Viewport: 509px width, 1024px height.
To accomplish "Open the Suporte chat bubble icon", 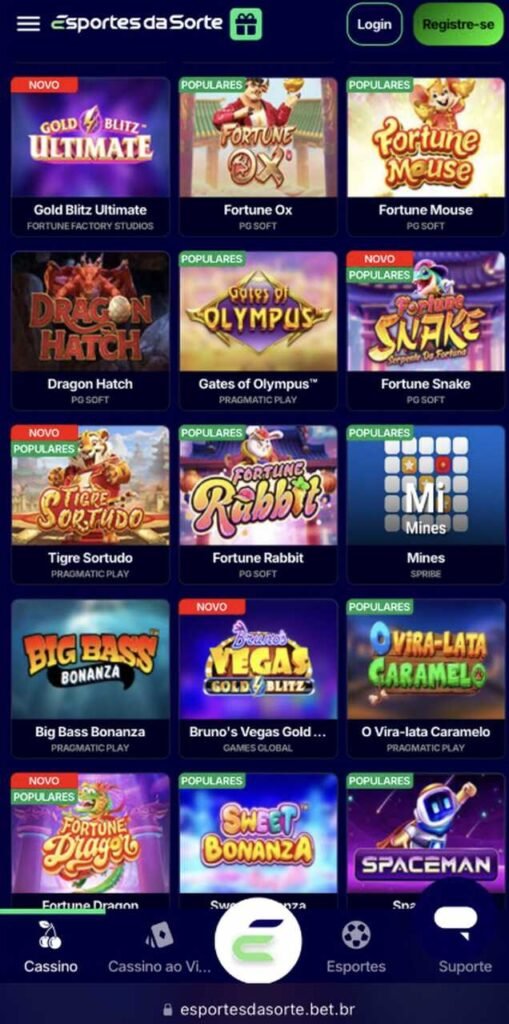I will [456, 920].
